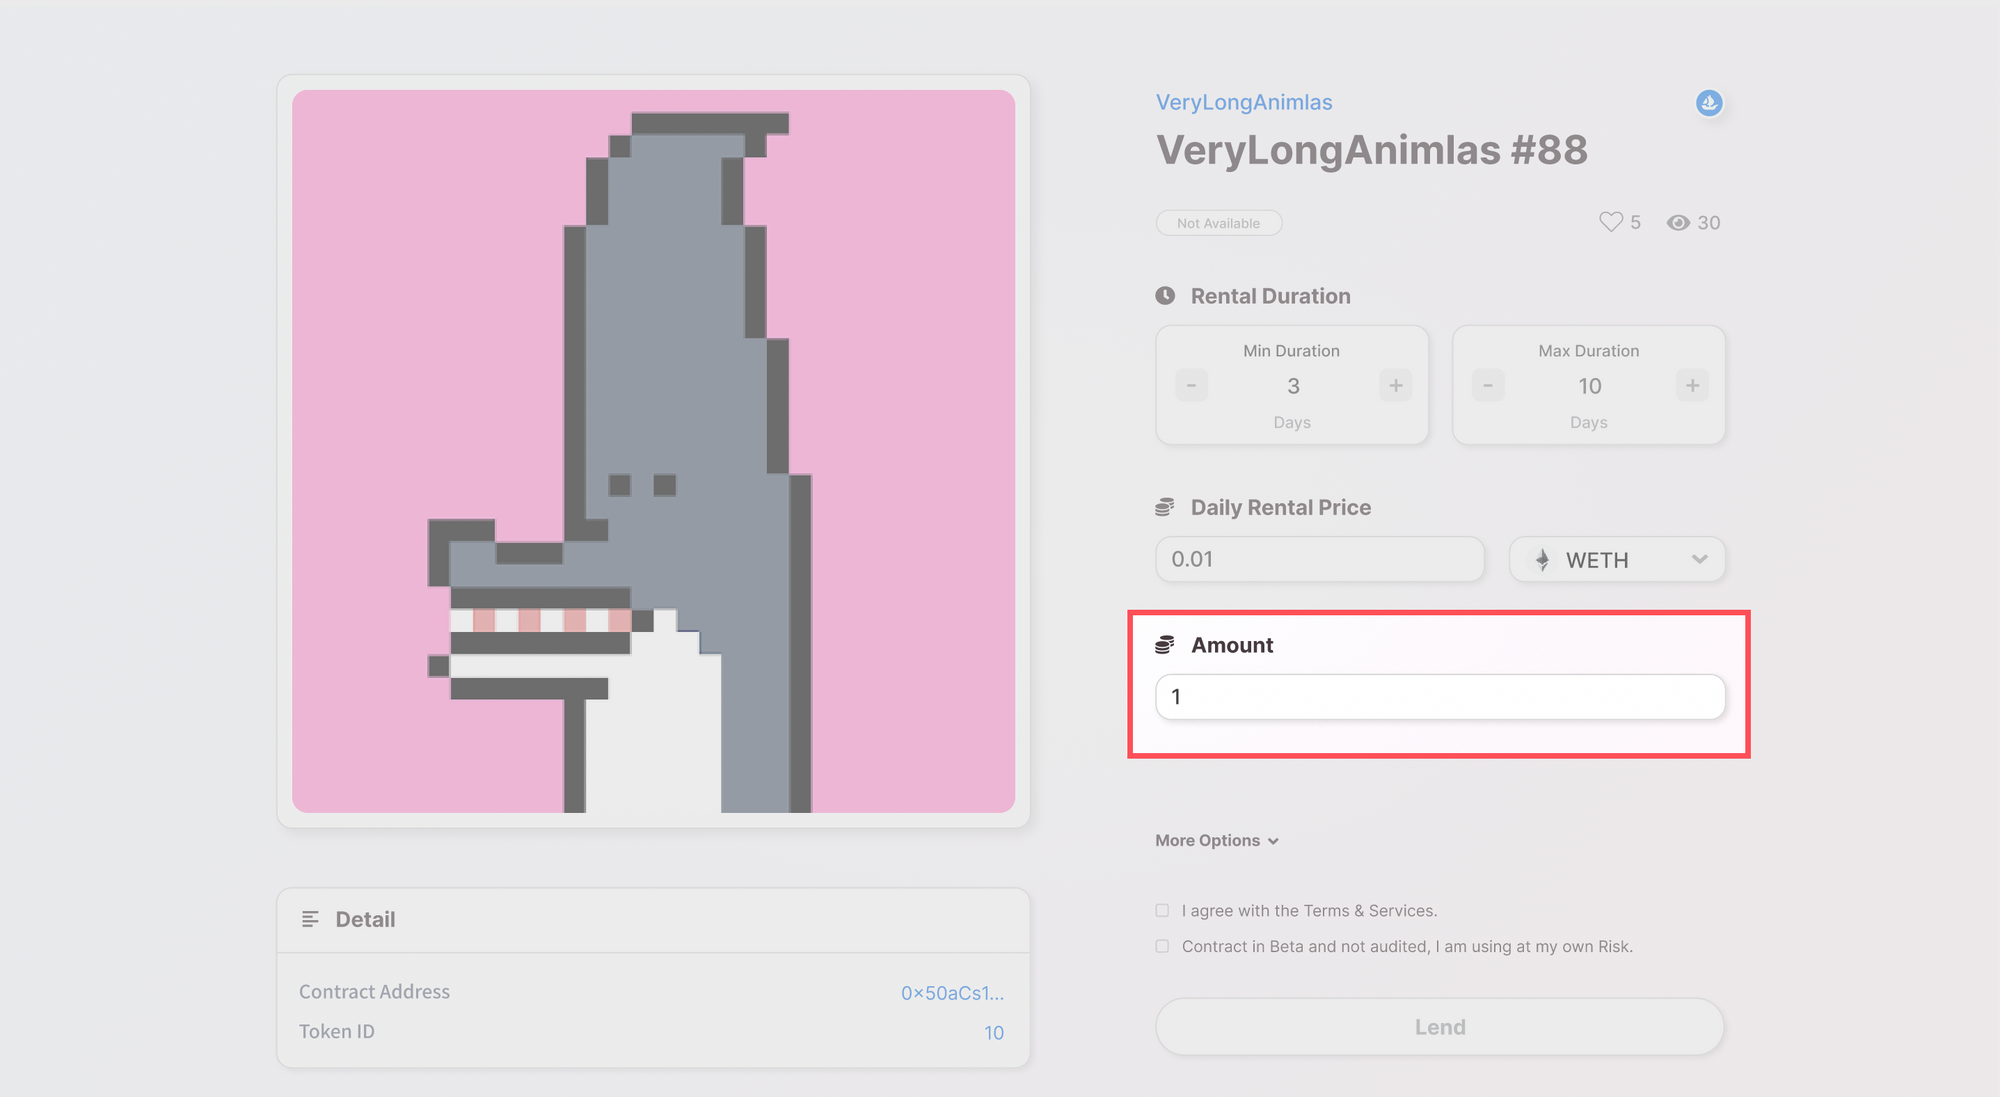Decrease Min Duration with minus
The height and width of the screenshot is (1097, 2000).
(1191, 386)
